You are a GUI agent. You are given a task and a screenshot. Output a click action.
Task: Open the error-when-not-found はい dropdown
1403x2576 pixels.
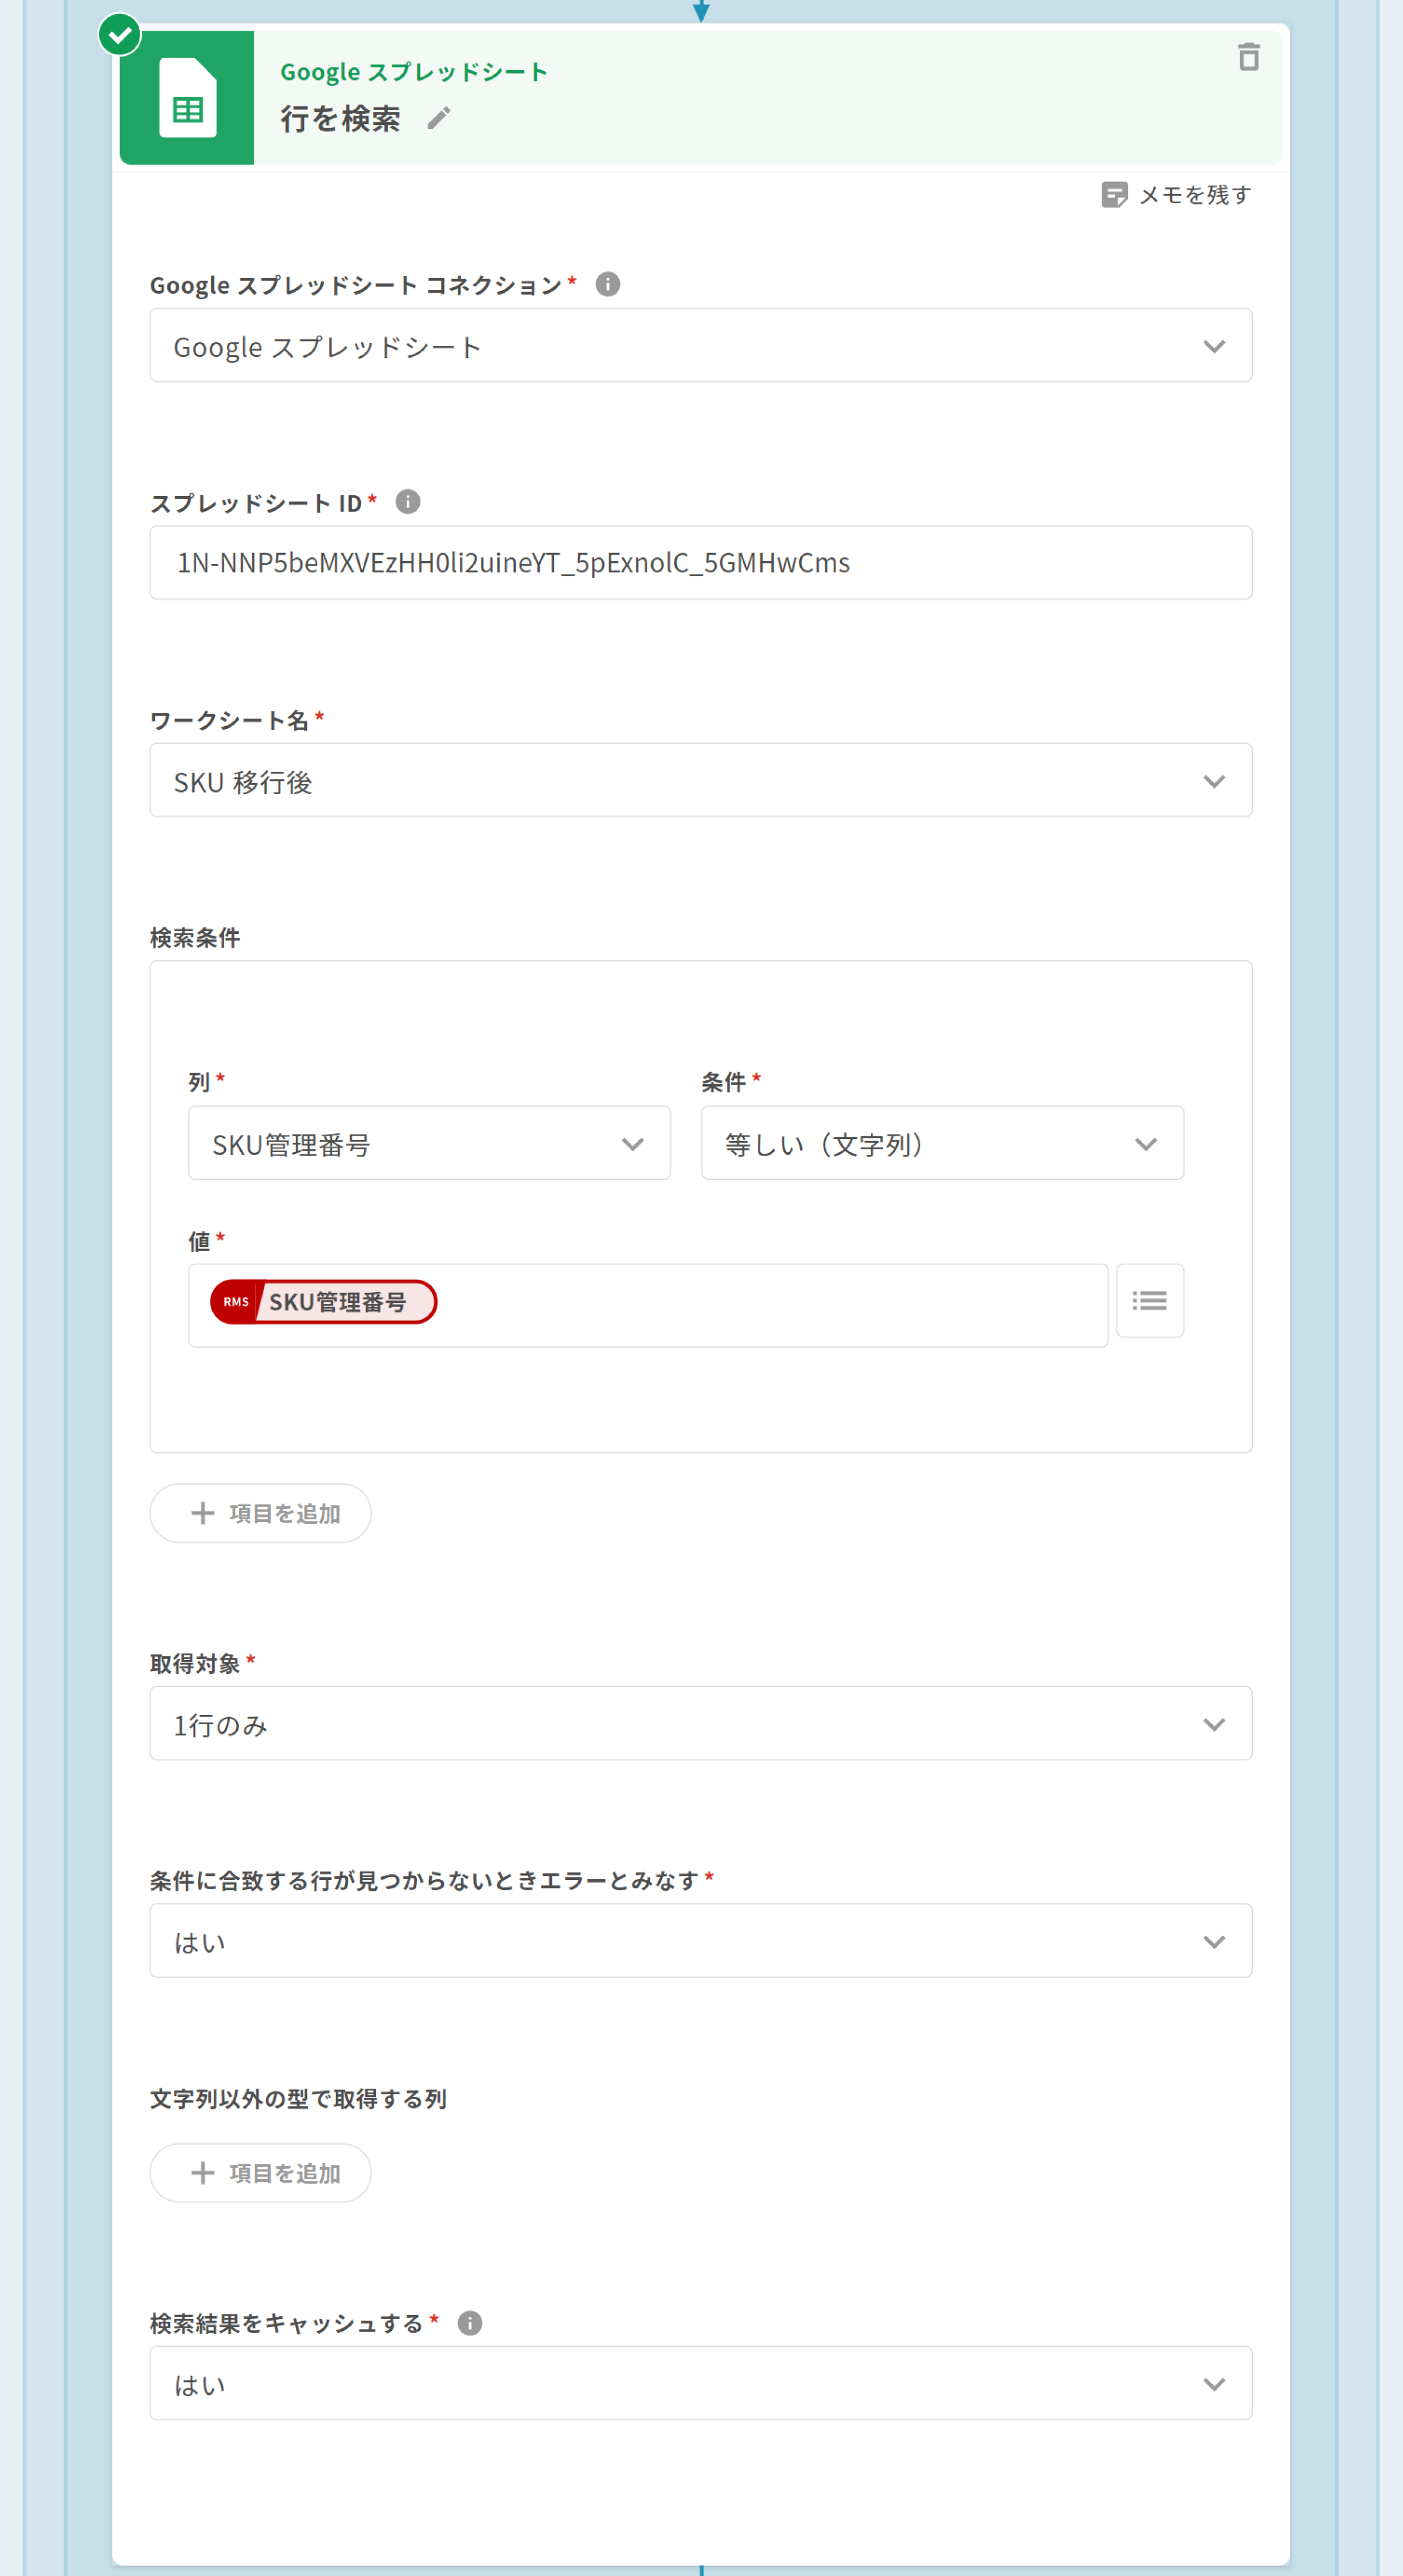tap(700, 1941)
